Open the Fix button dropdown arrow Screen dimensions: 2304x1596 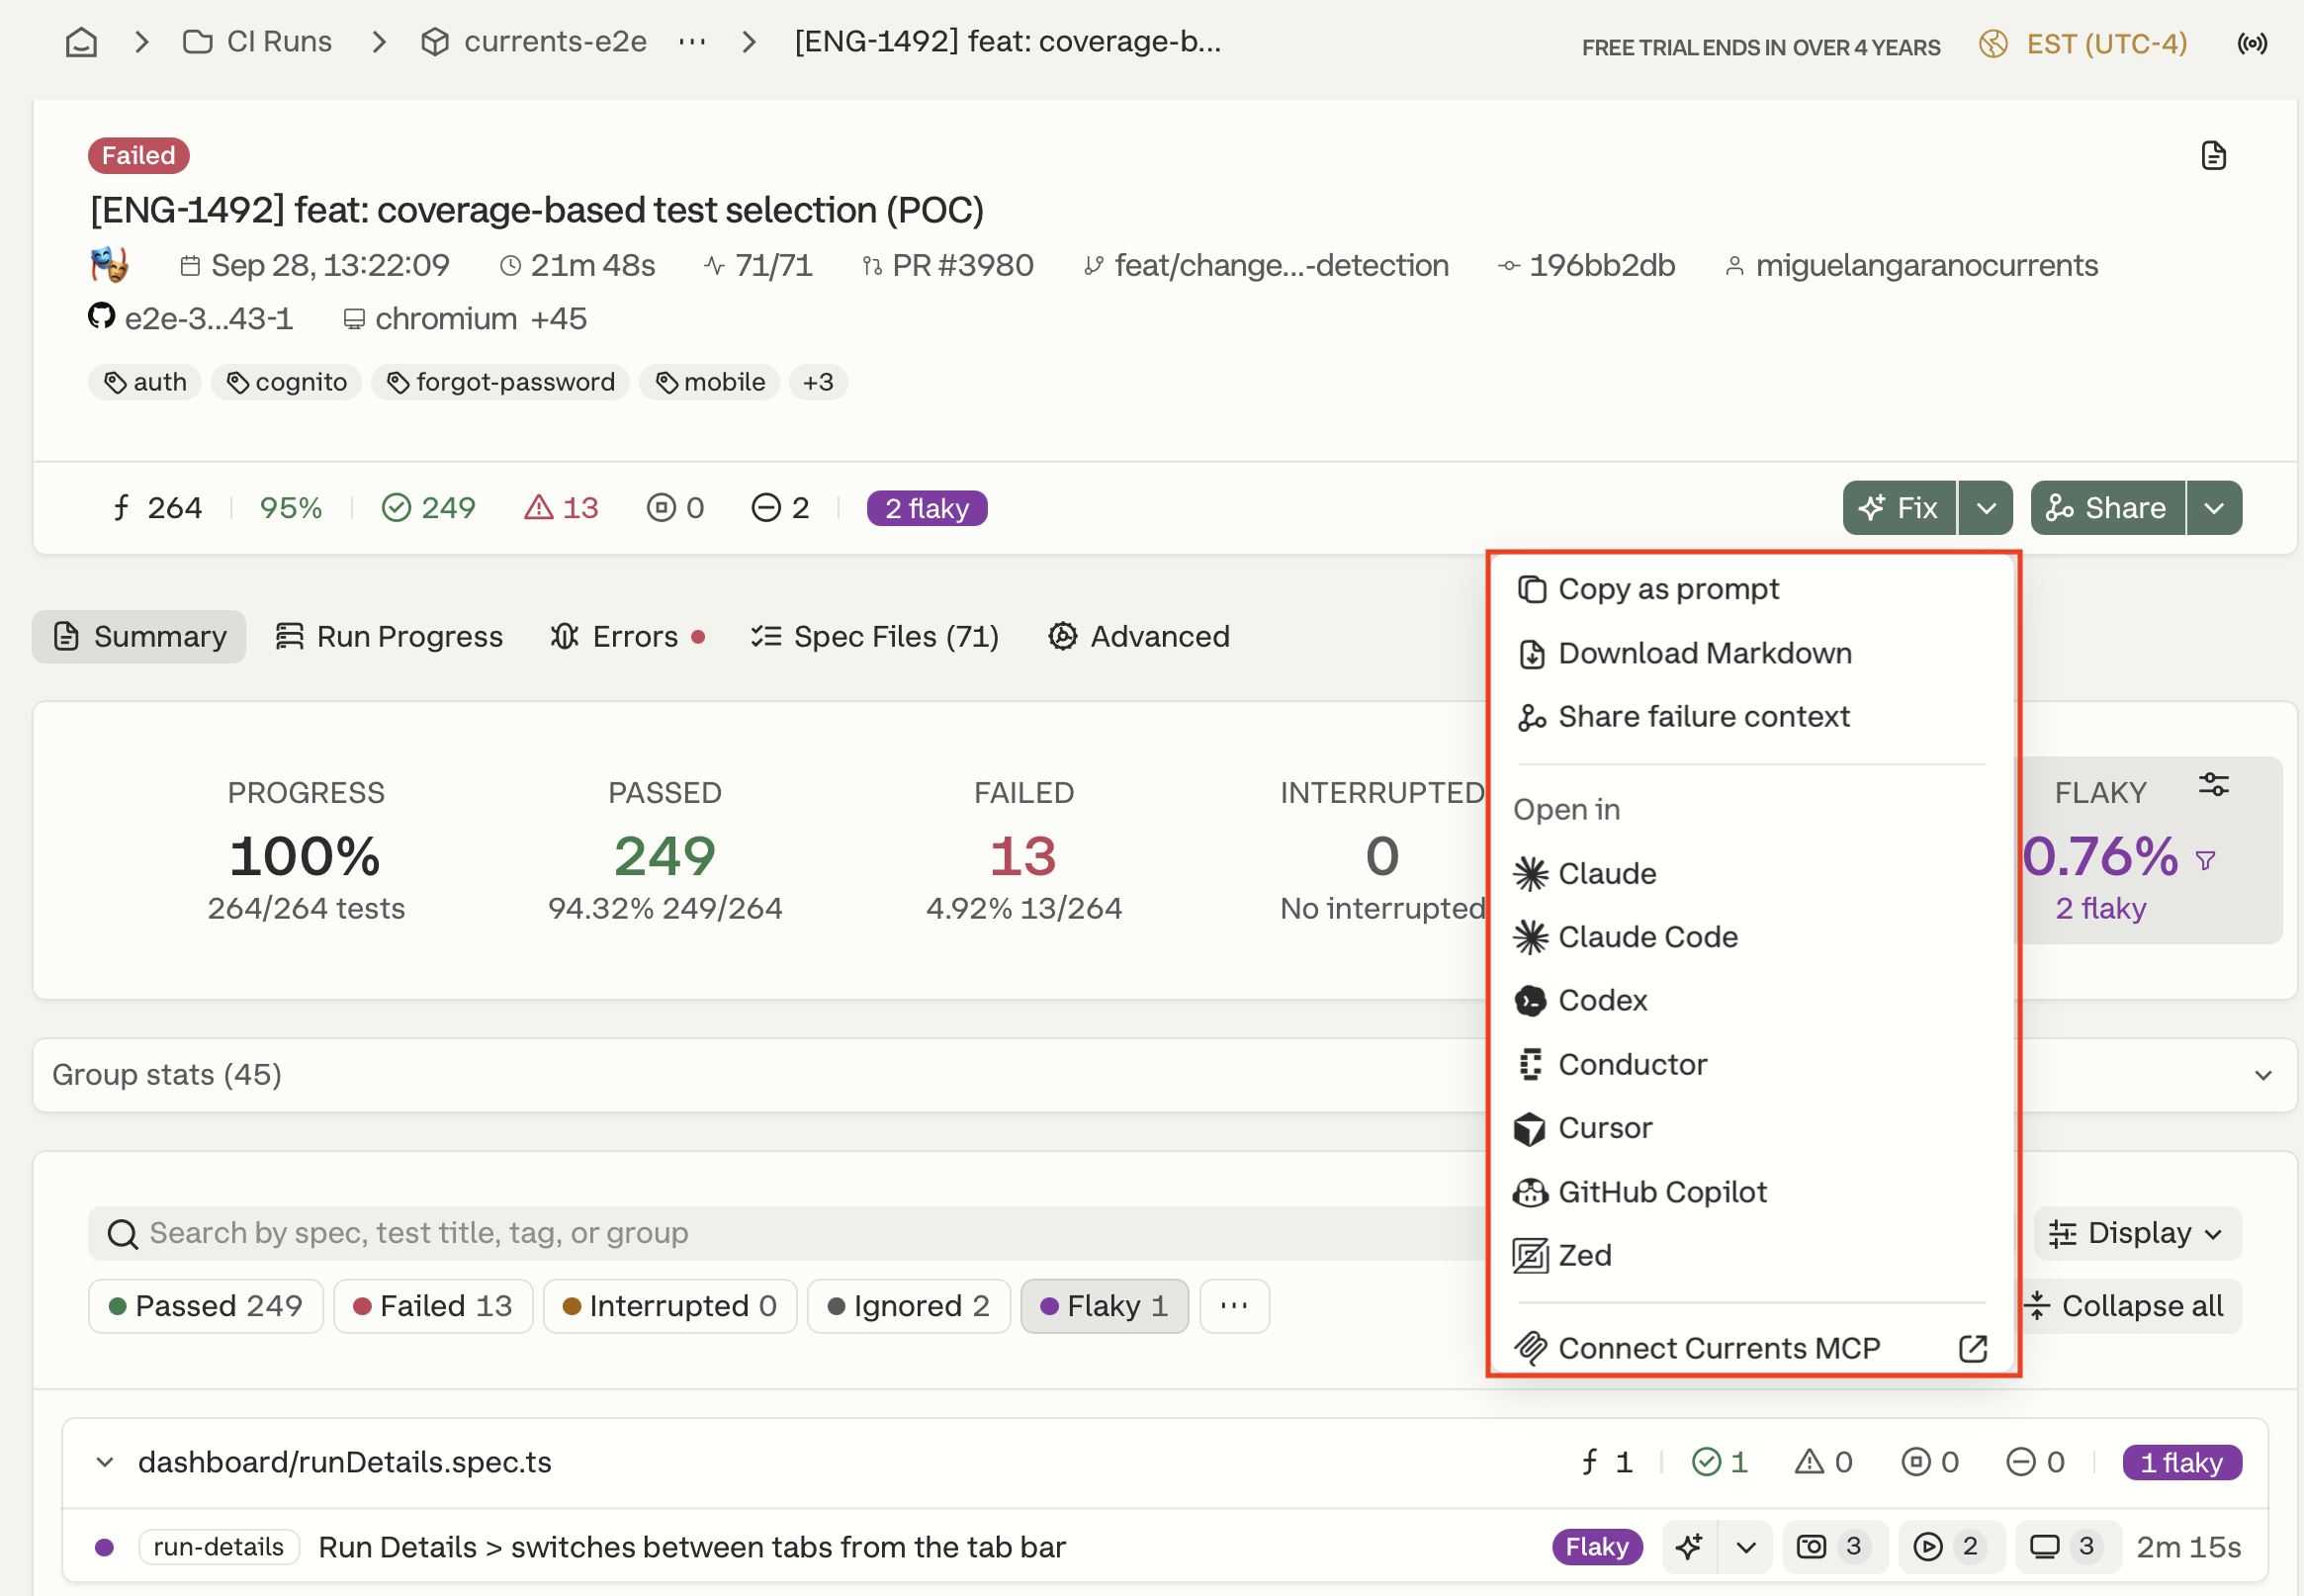click(1985, 508)
